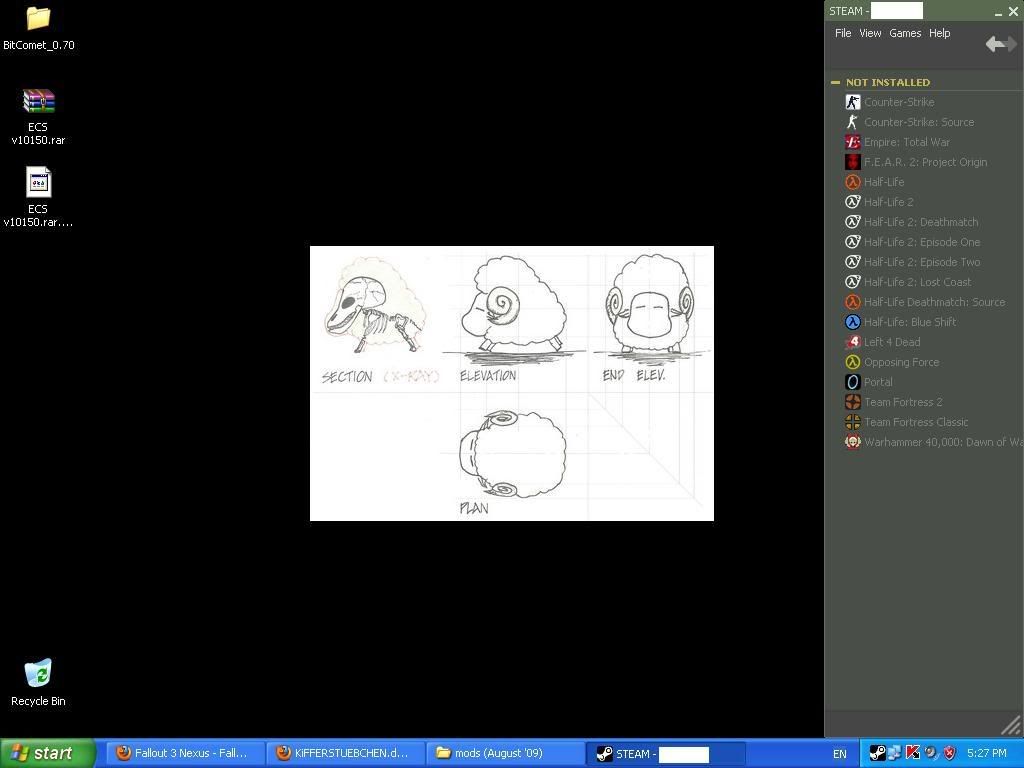1024x768 pixels.
Task: Click the Steam icon in the system tray
Action: click(x=877, y=753)
